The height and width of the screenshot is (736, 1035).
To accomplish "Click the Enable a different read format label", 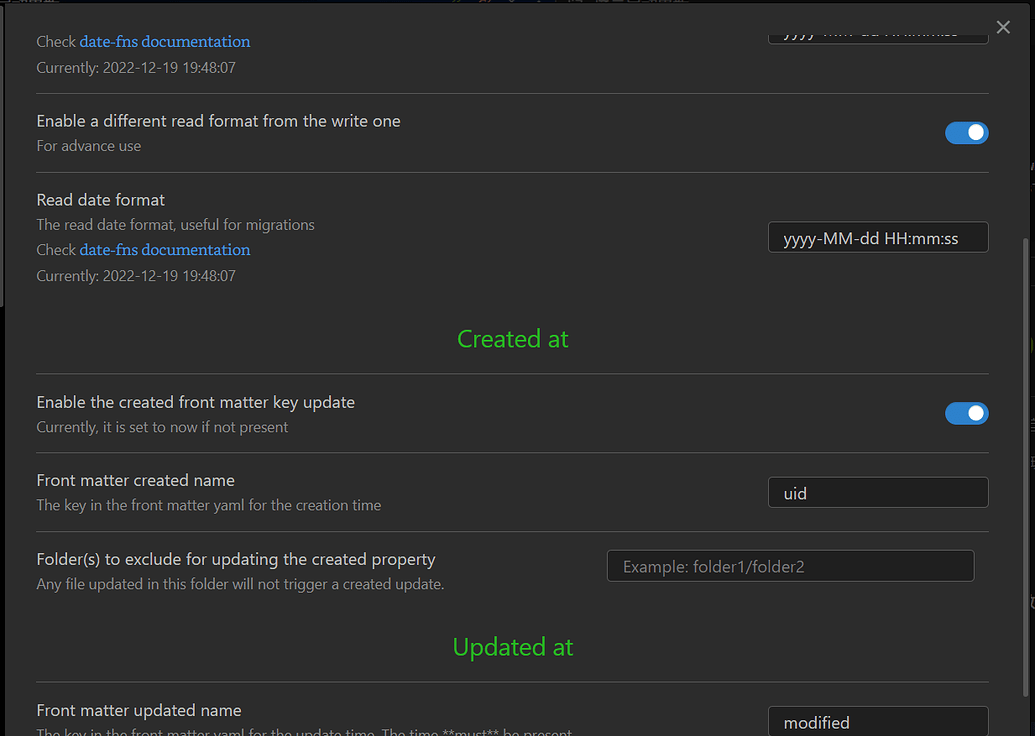I will point(218,121).
